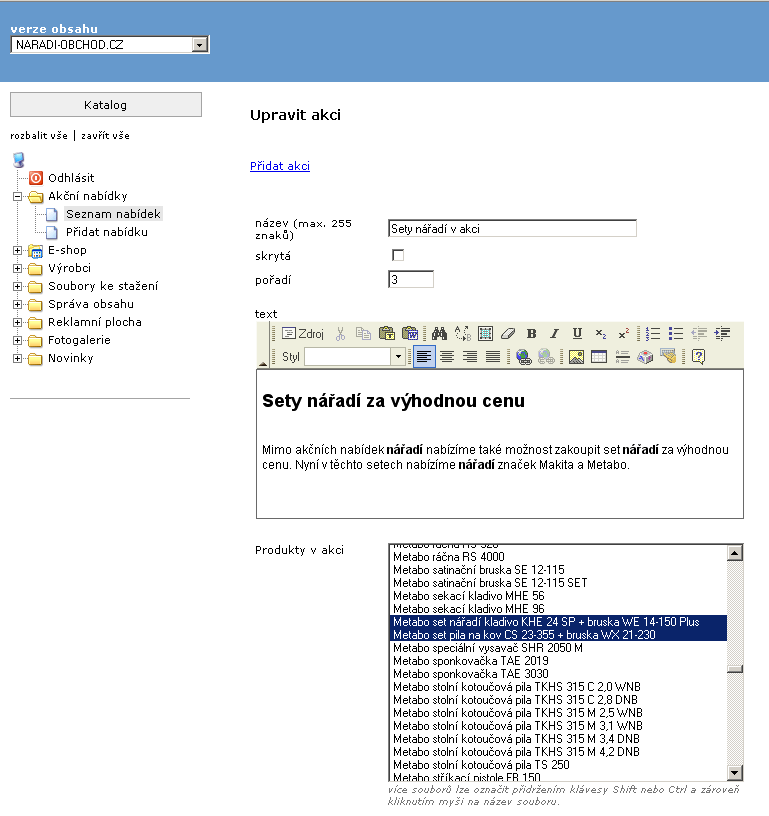Select Center align icon
Viewport: 769px width, 816px height.
[447, 356]
